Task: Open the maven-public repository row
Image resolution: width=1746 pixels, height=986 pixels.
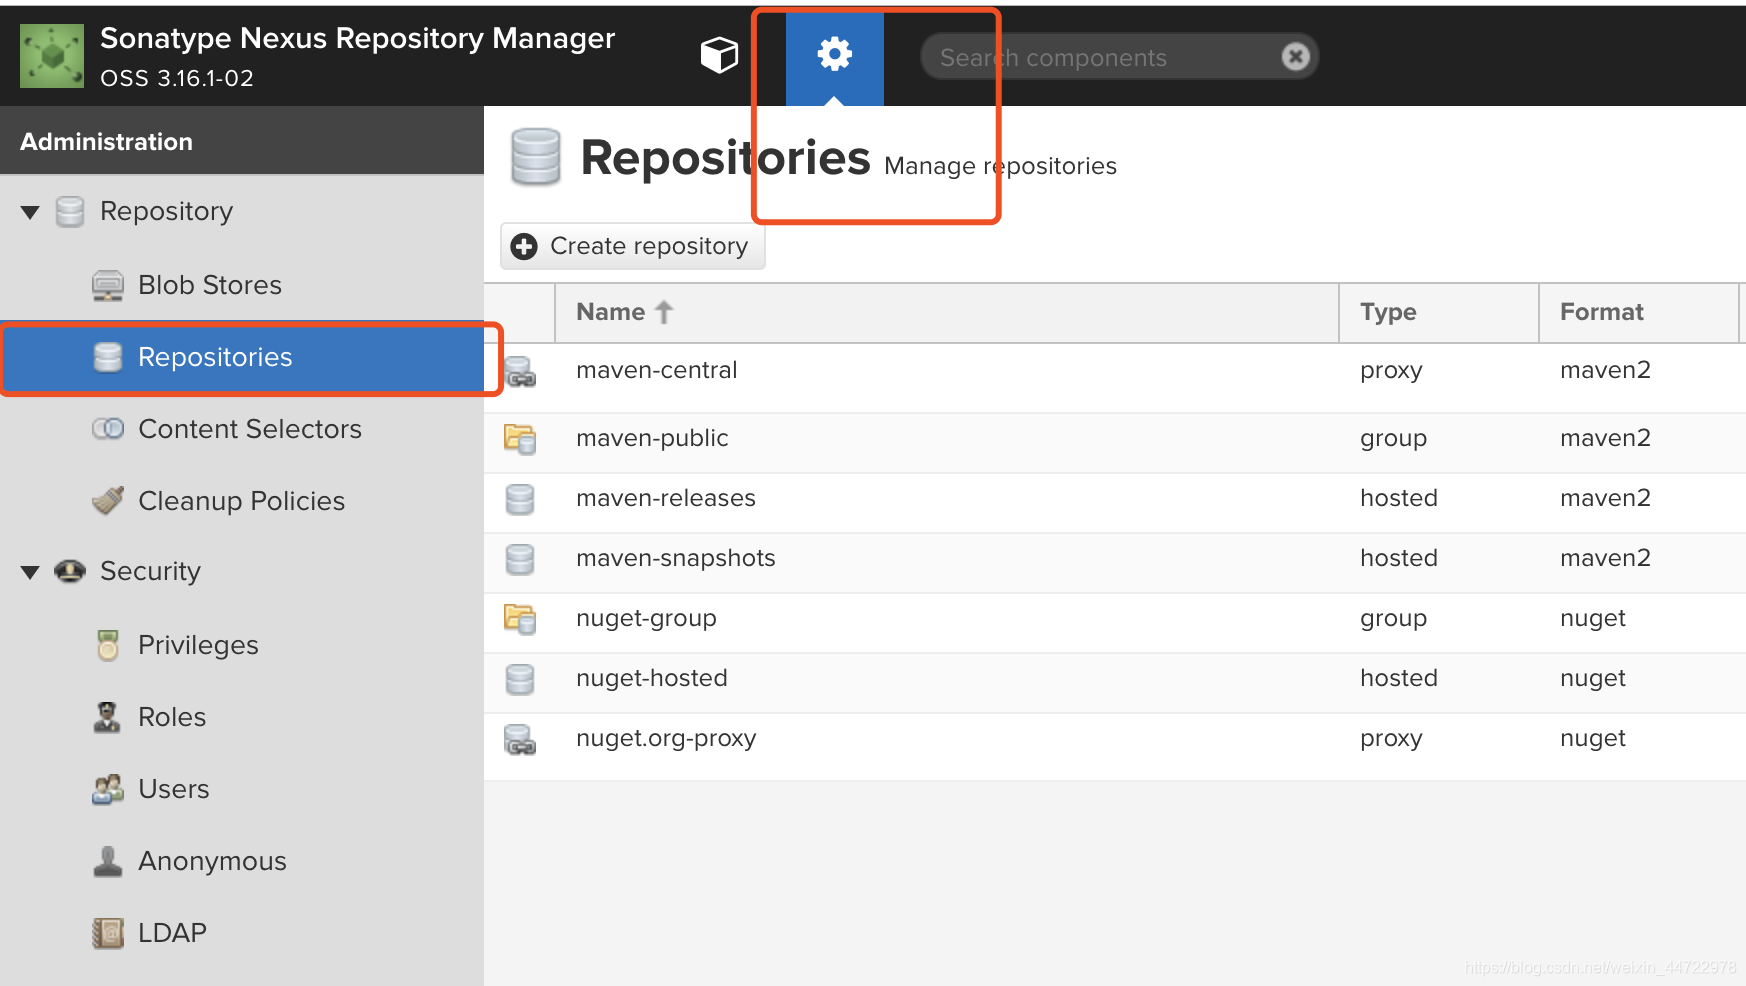Action: [x=1115, y=442]
